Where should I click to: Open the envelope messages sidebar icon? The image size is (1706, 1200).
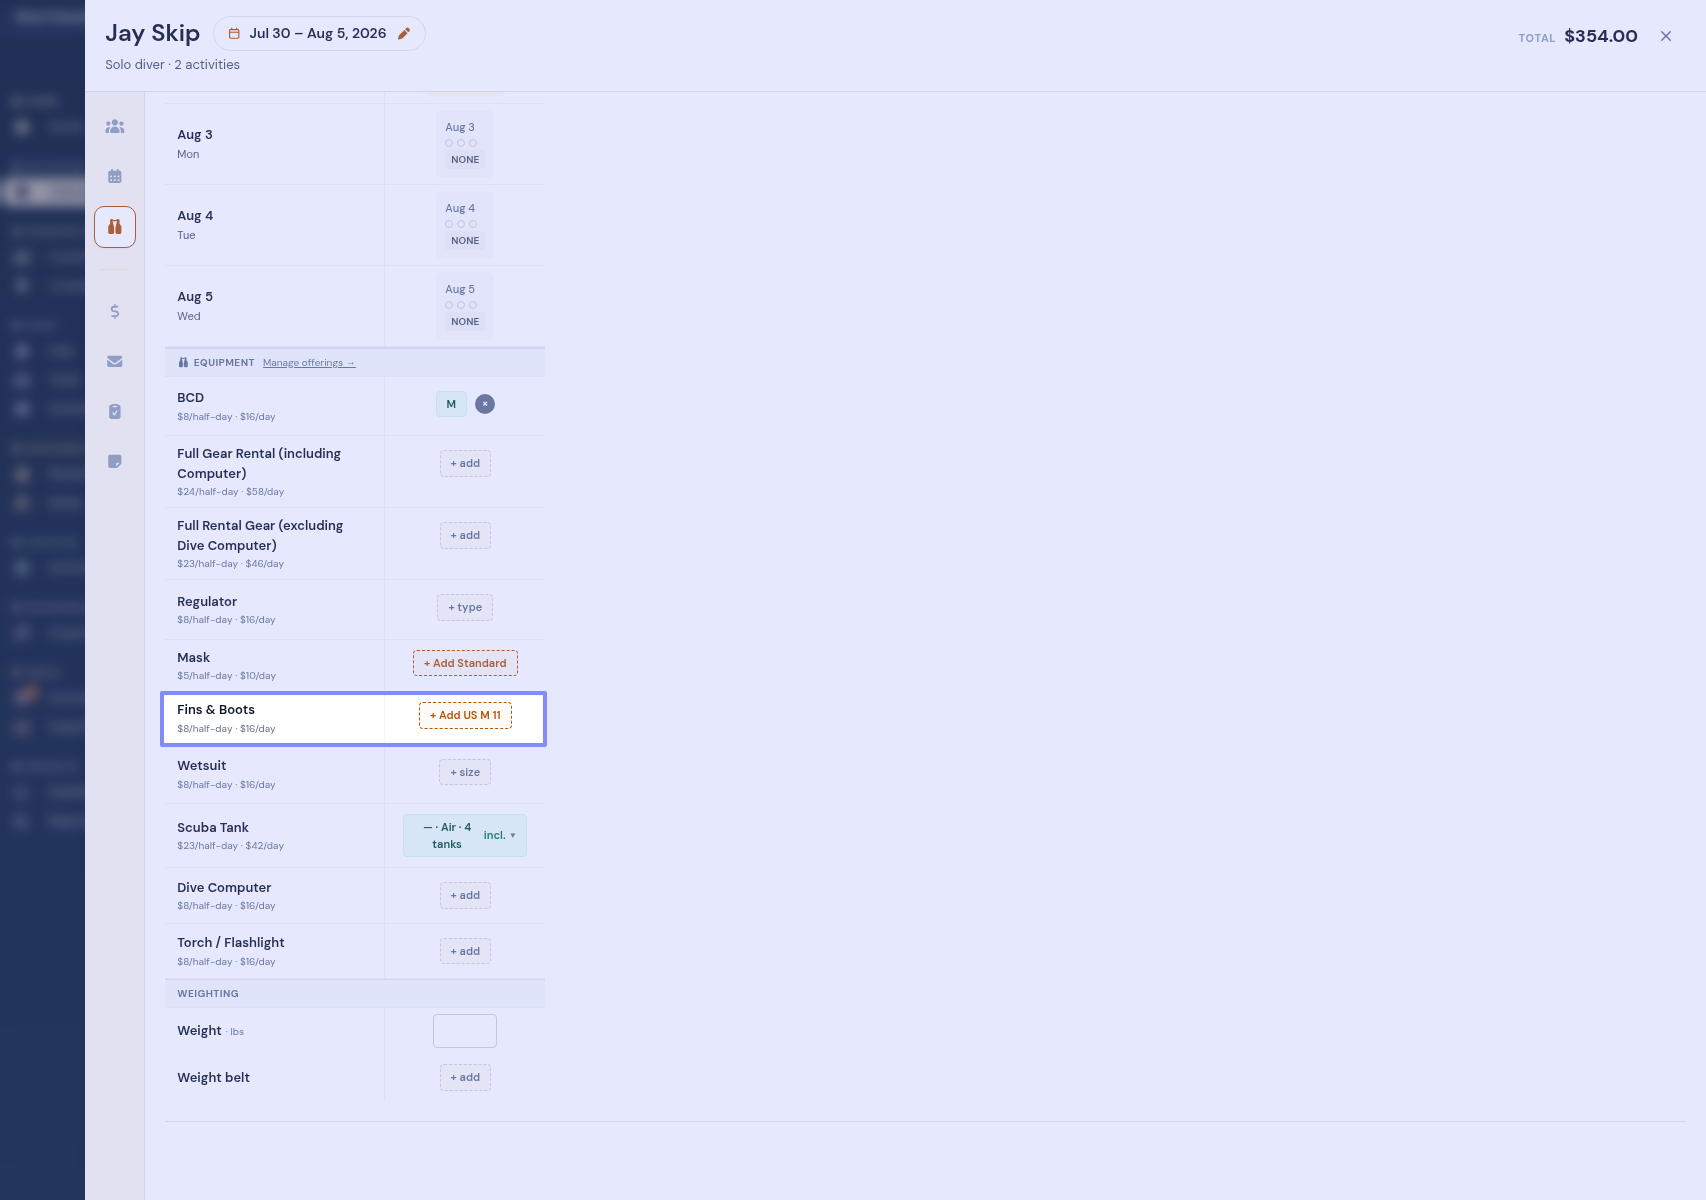click(115, 361)
